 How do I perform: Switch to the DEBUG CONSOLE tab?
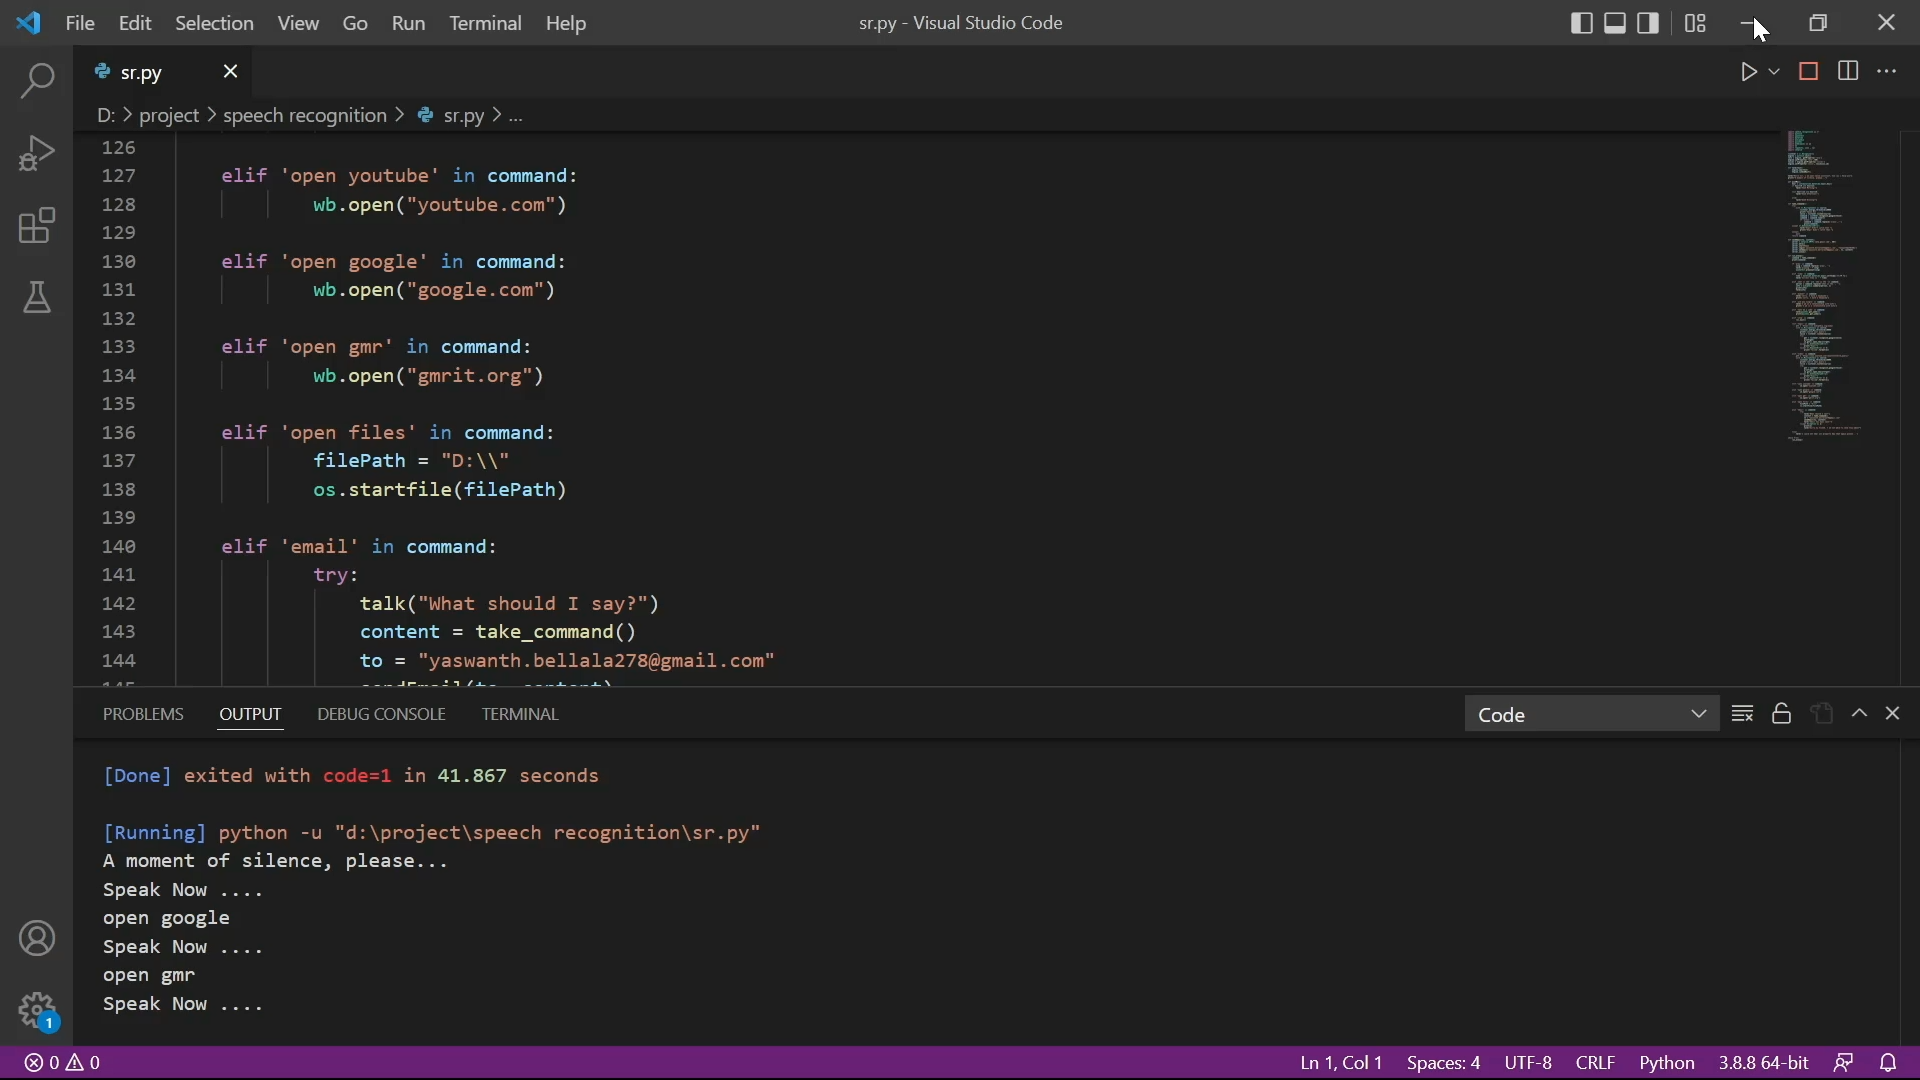(x=381, y=714)
